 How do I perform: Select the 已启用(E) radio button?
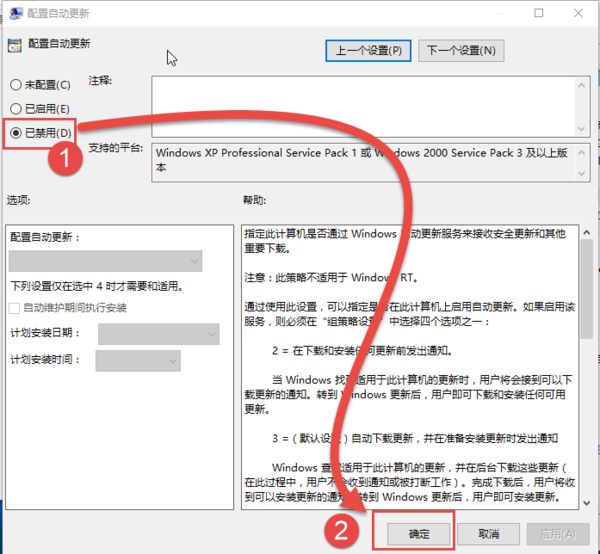[x=16, y=109]
